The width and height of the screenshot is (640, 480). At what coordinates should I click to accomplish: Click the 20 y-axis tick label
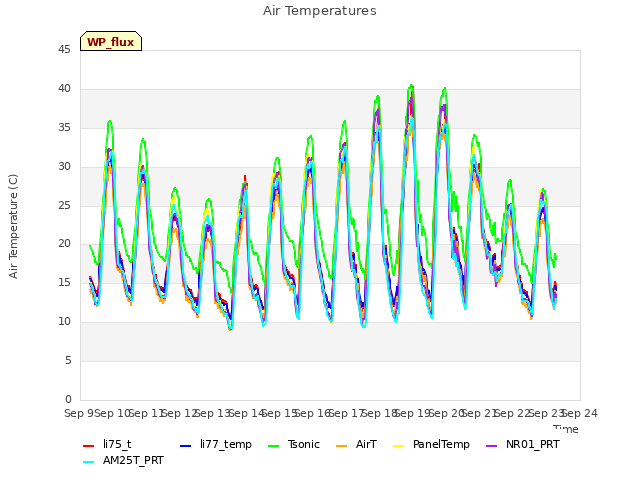point(64,244)
